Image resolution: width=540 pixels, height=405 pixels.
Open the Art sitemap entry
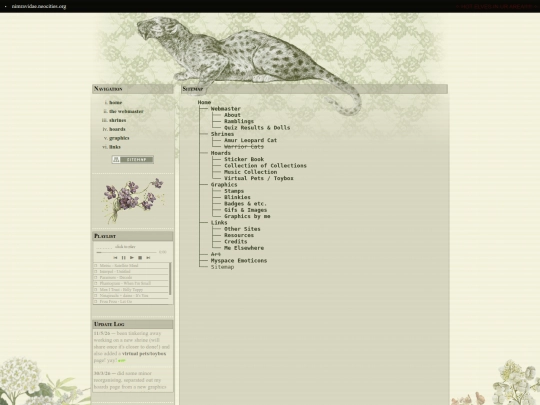216,254
